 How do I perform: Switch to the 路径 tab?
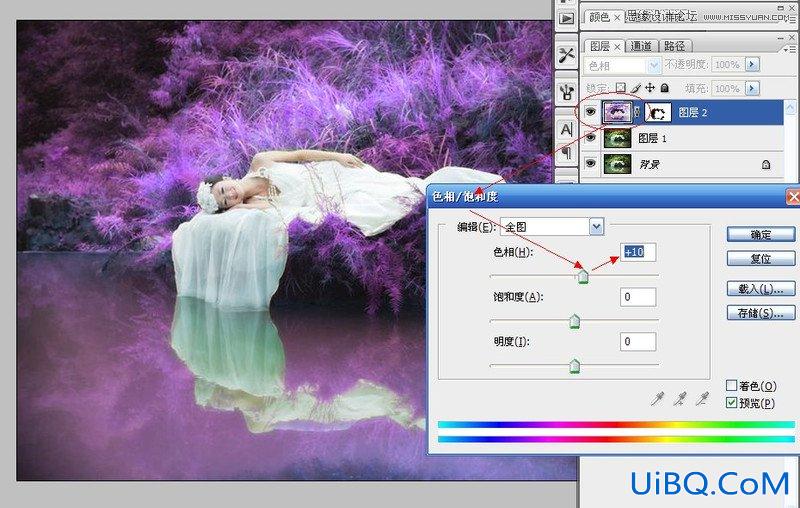pyautogui.click(x=674, y=46)
